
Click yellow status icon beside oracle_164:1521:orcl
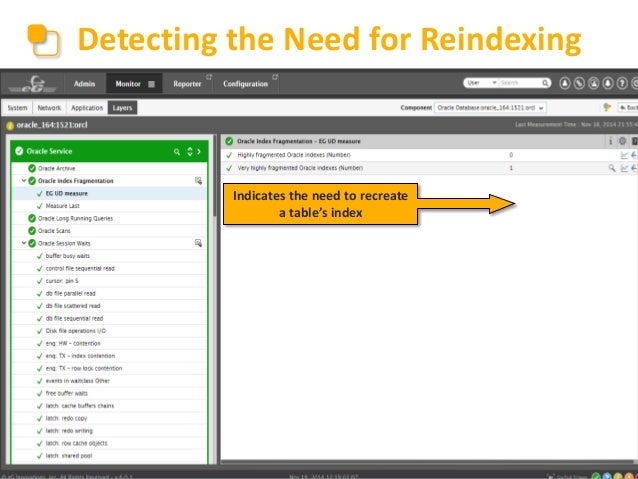[x=10, y=126]
